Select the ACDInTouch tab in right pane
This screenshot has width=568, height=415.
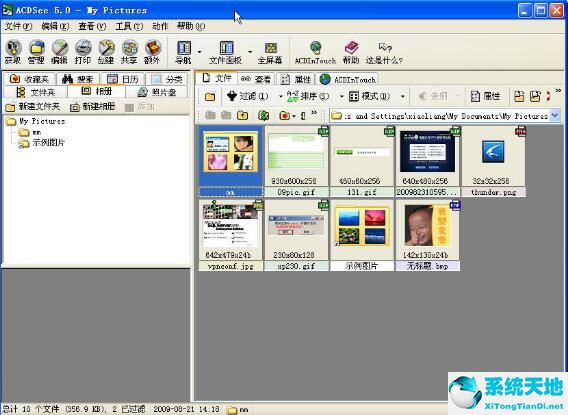click(347, 79)
